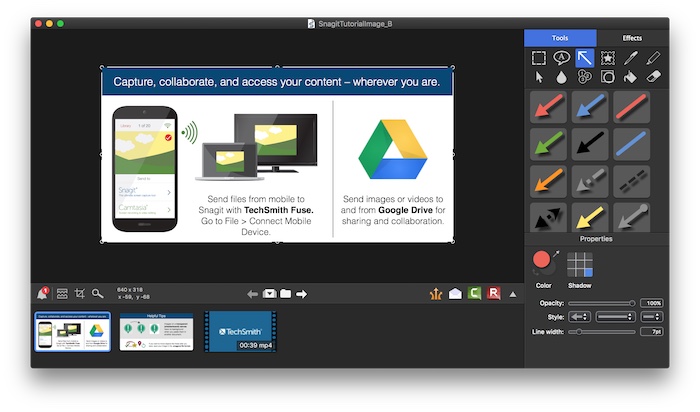
Task: Click the Opacity slider
Action: tap(602, 303)
